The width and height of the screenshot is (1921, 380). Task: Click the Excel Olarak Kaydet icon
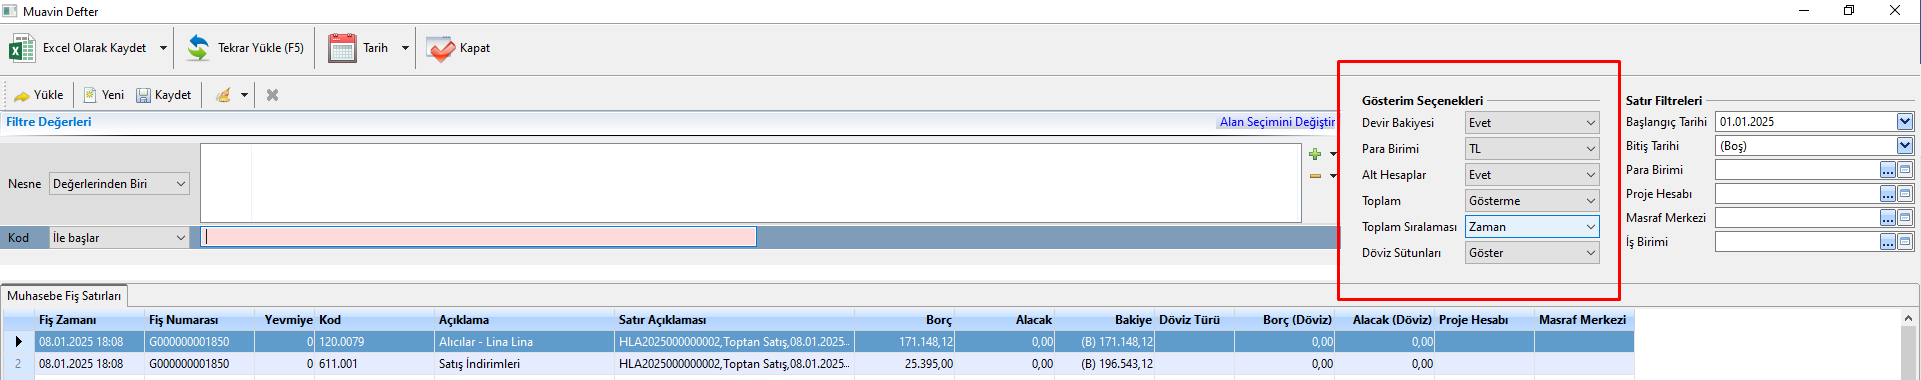tap(22, 48)
